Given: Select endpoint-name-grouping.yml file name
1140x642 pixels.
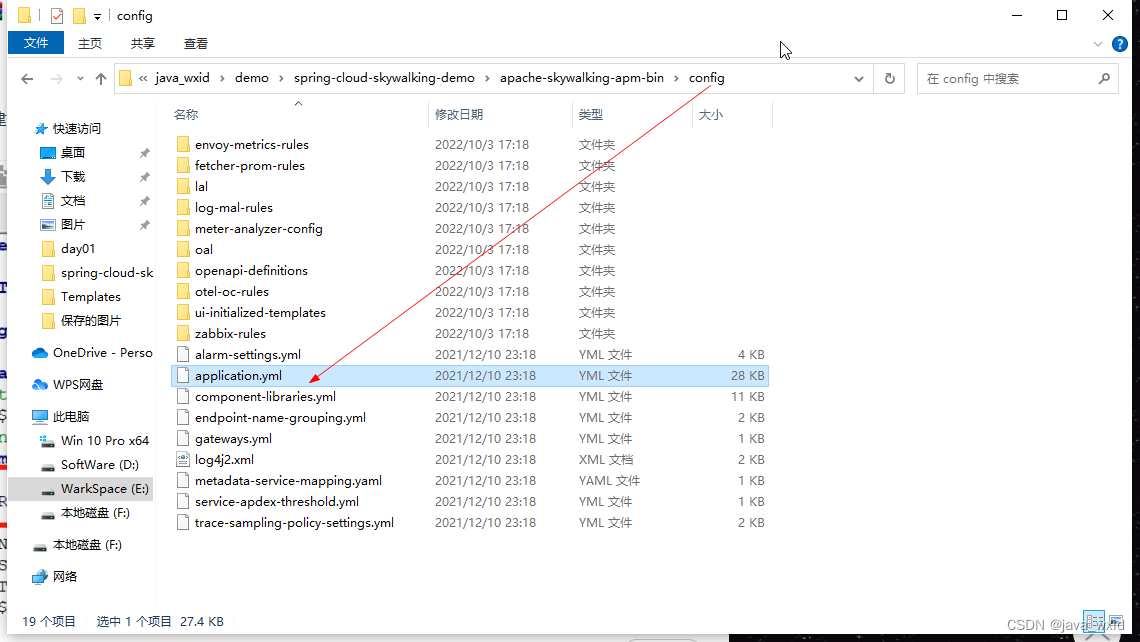Looking at the screenshot, I should pos(281,418).
